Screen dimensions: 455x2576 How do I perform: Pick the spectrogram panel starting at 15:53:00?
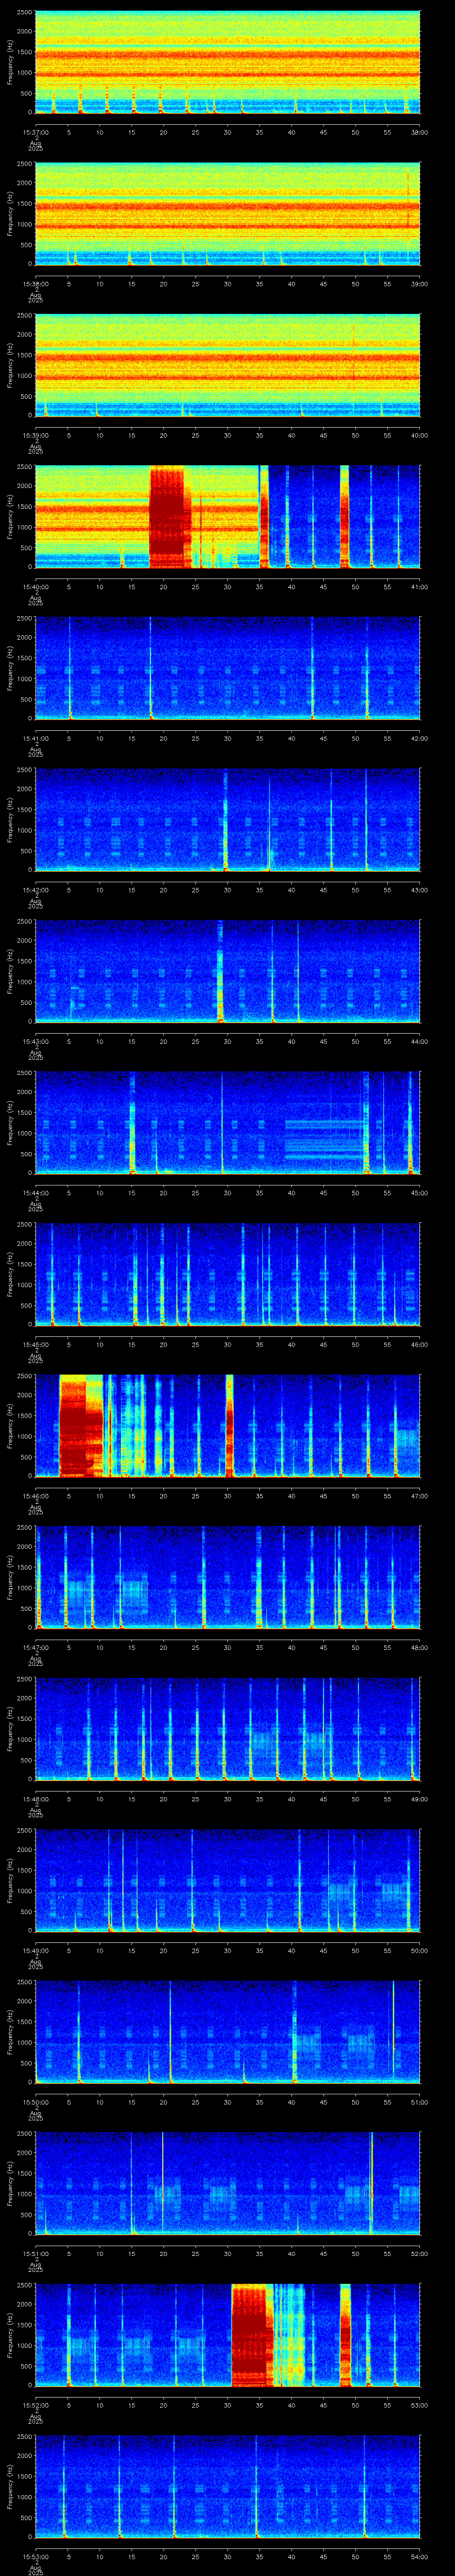[227, 2486]
